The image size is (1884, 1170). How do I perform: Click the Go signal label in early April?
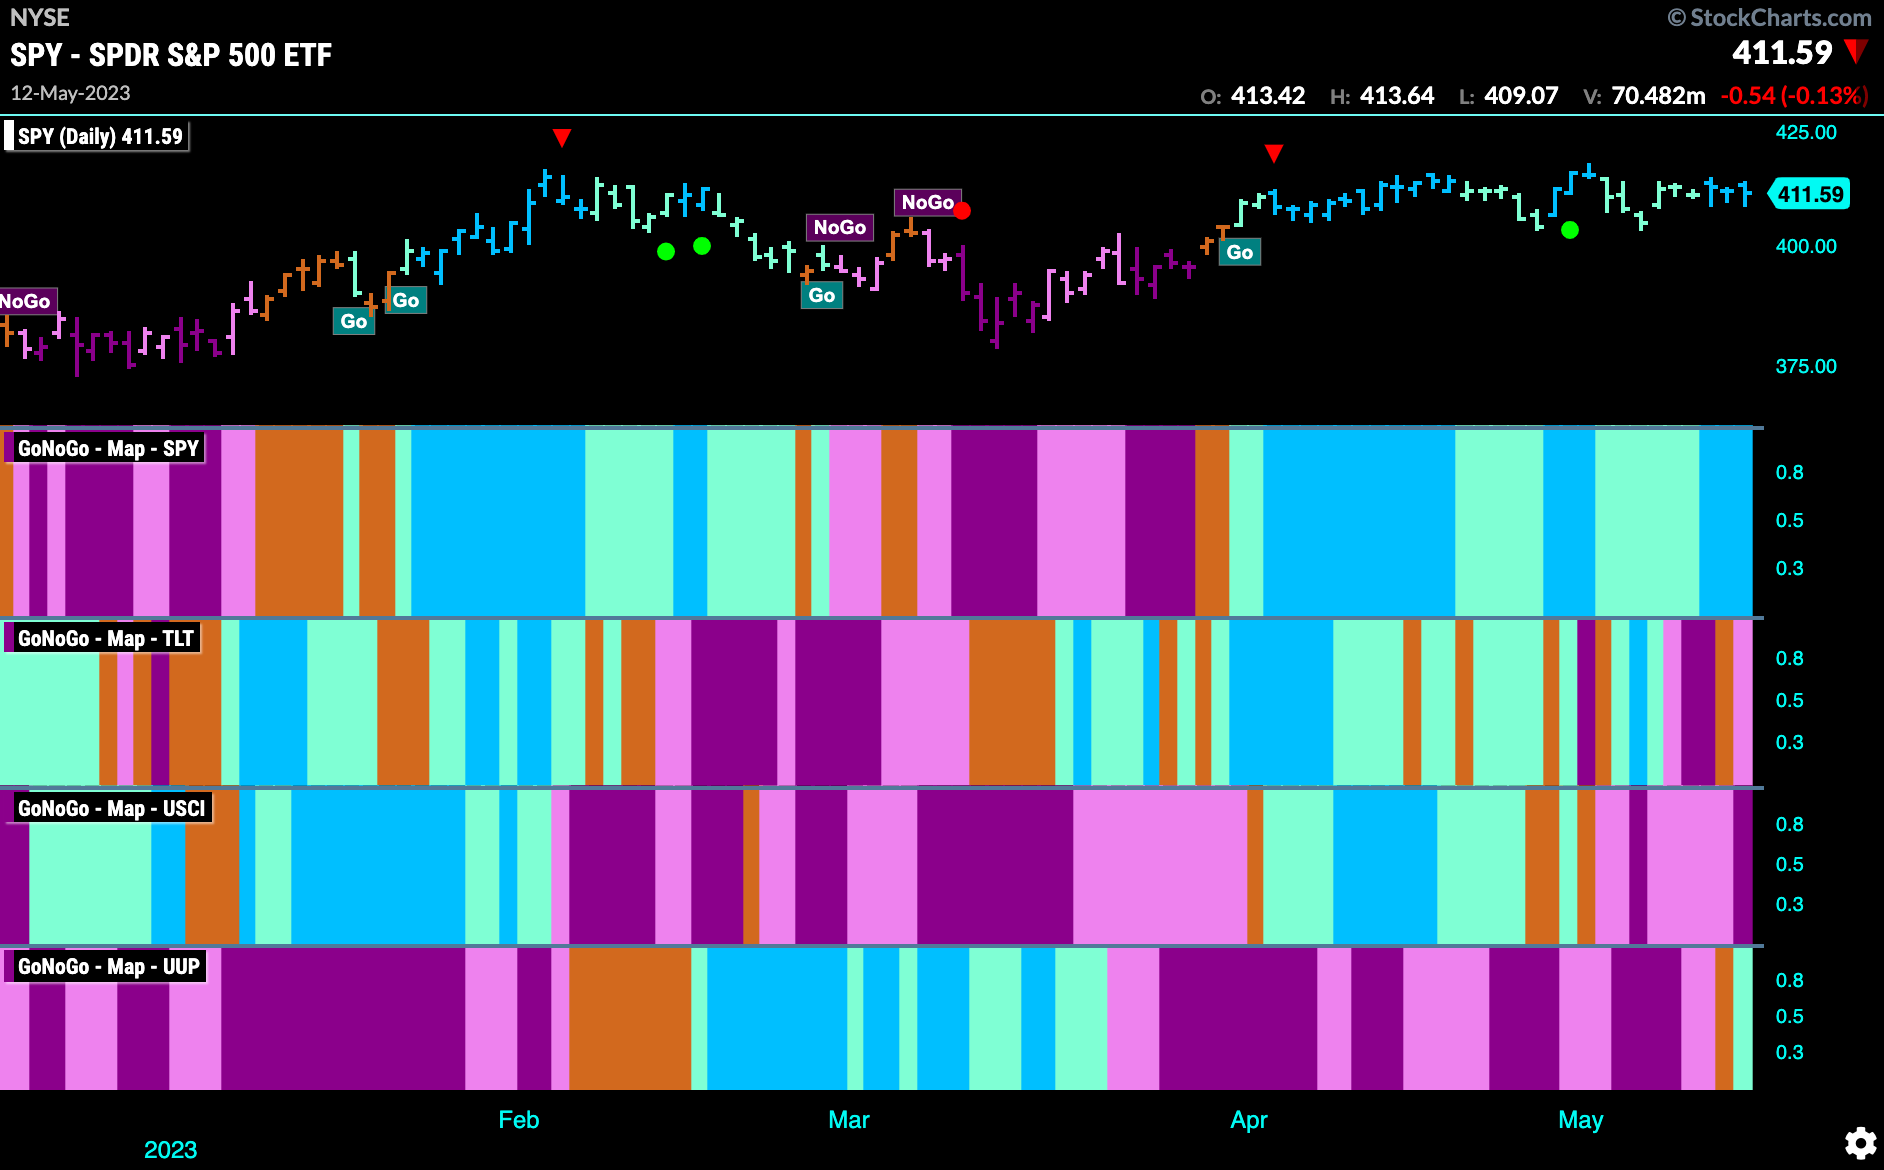coord(1239,252)
